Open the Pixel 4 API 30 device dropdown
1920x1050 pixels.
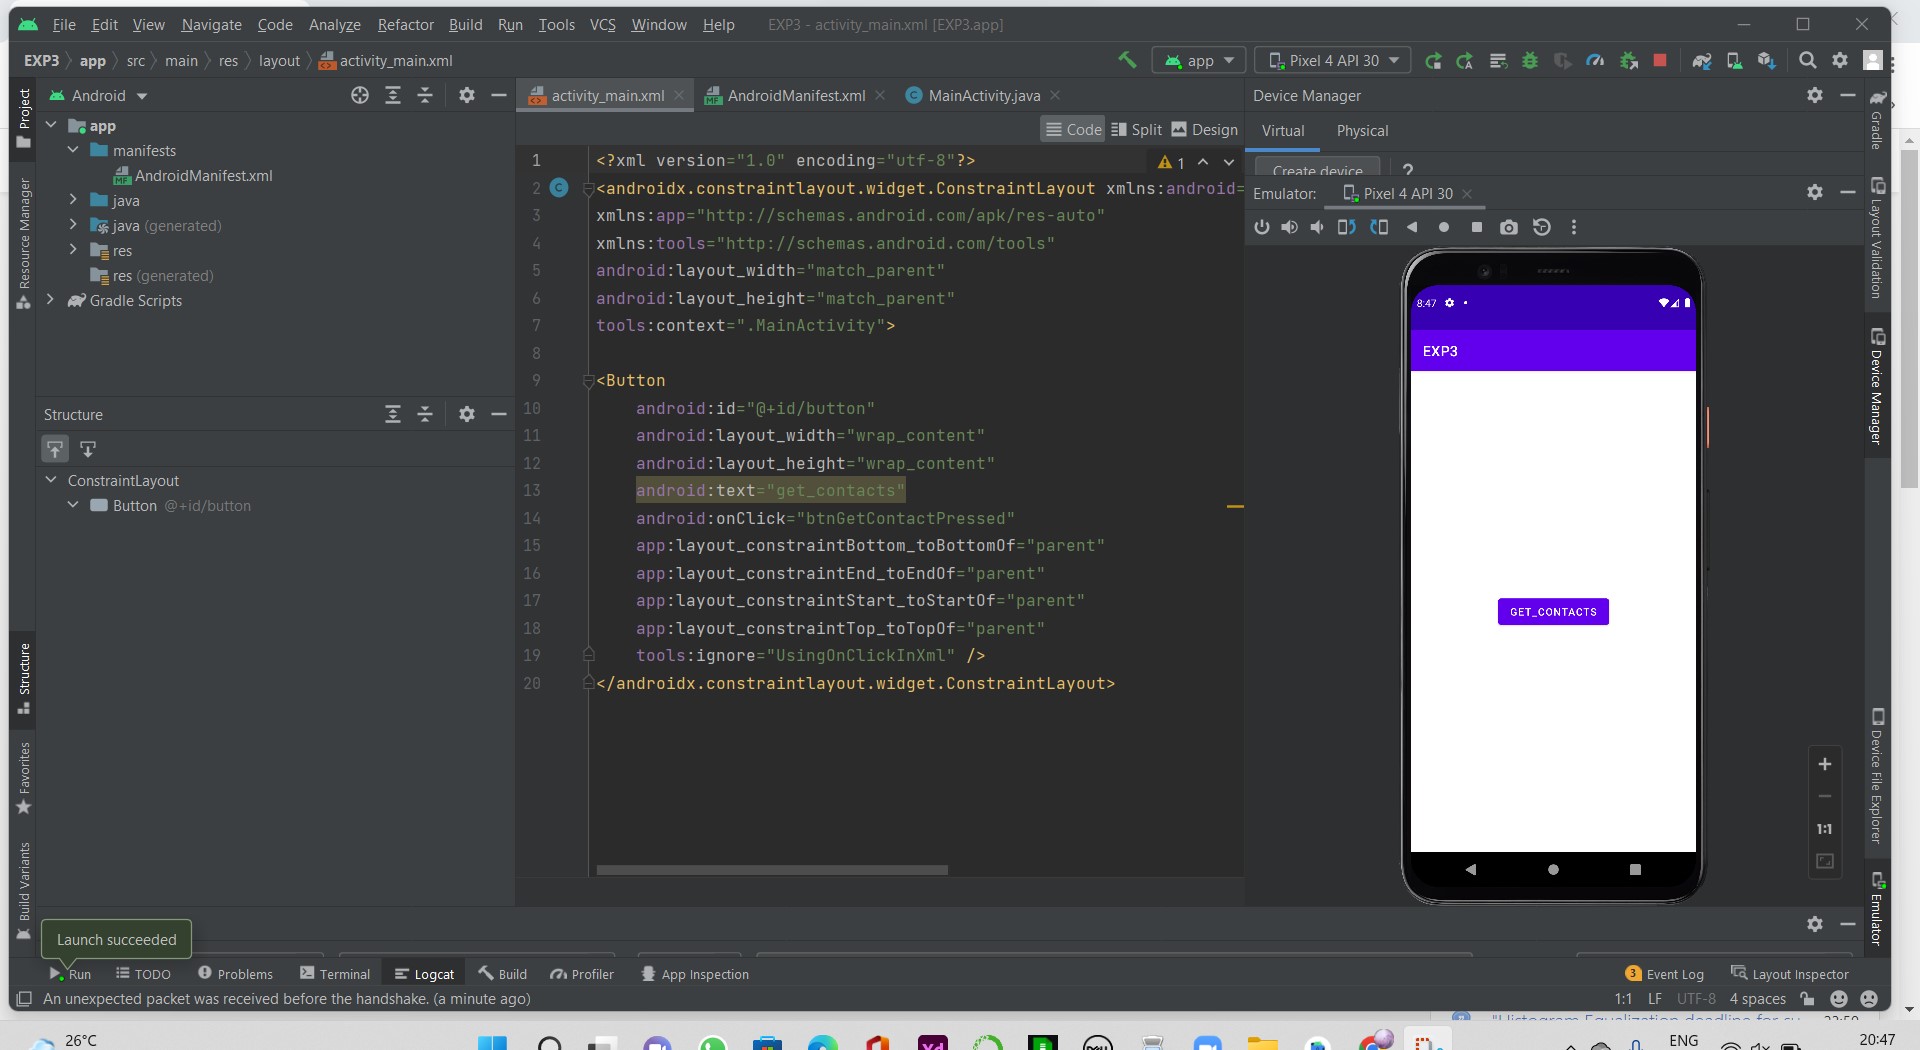[1333, 60]
